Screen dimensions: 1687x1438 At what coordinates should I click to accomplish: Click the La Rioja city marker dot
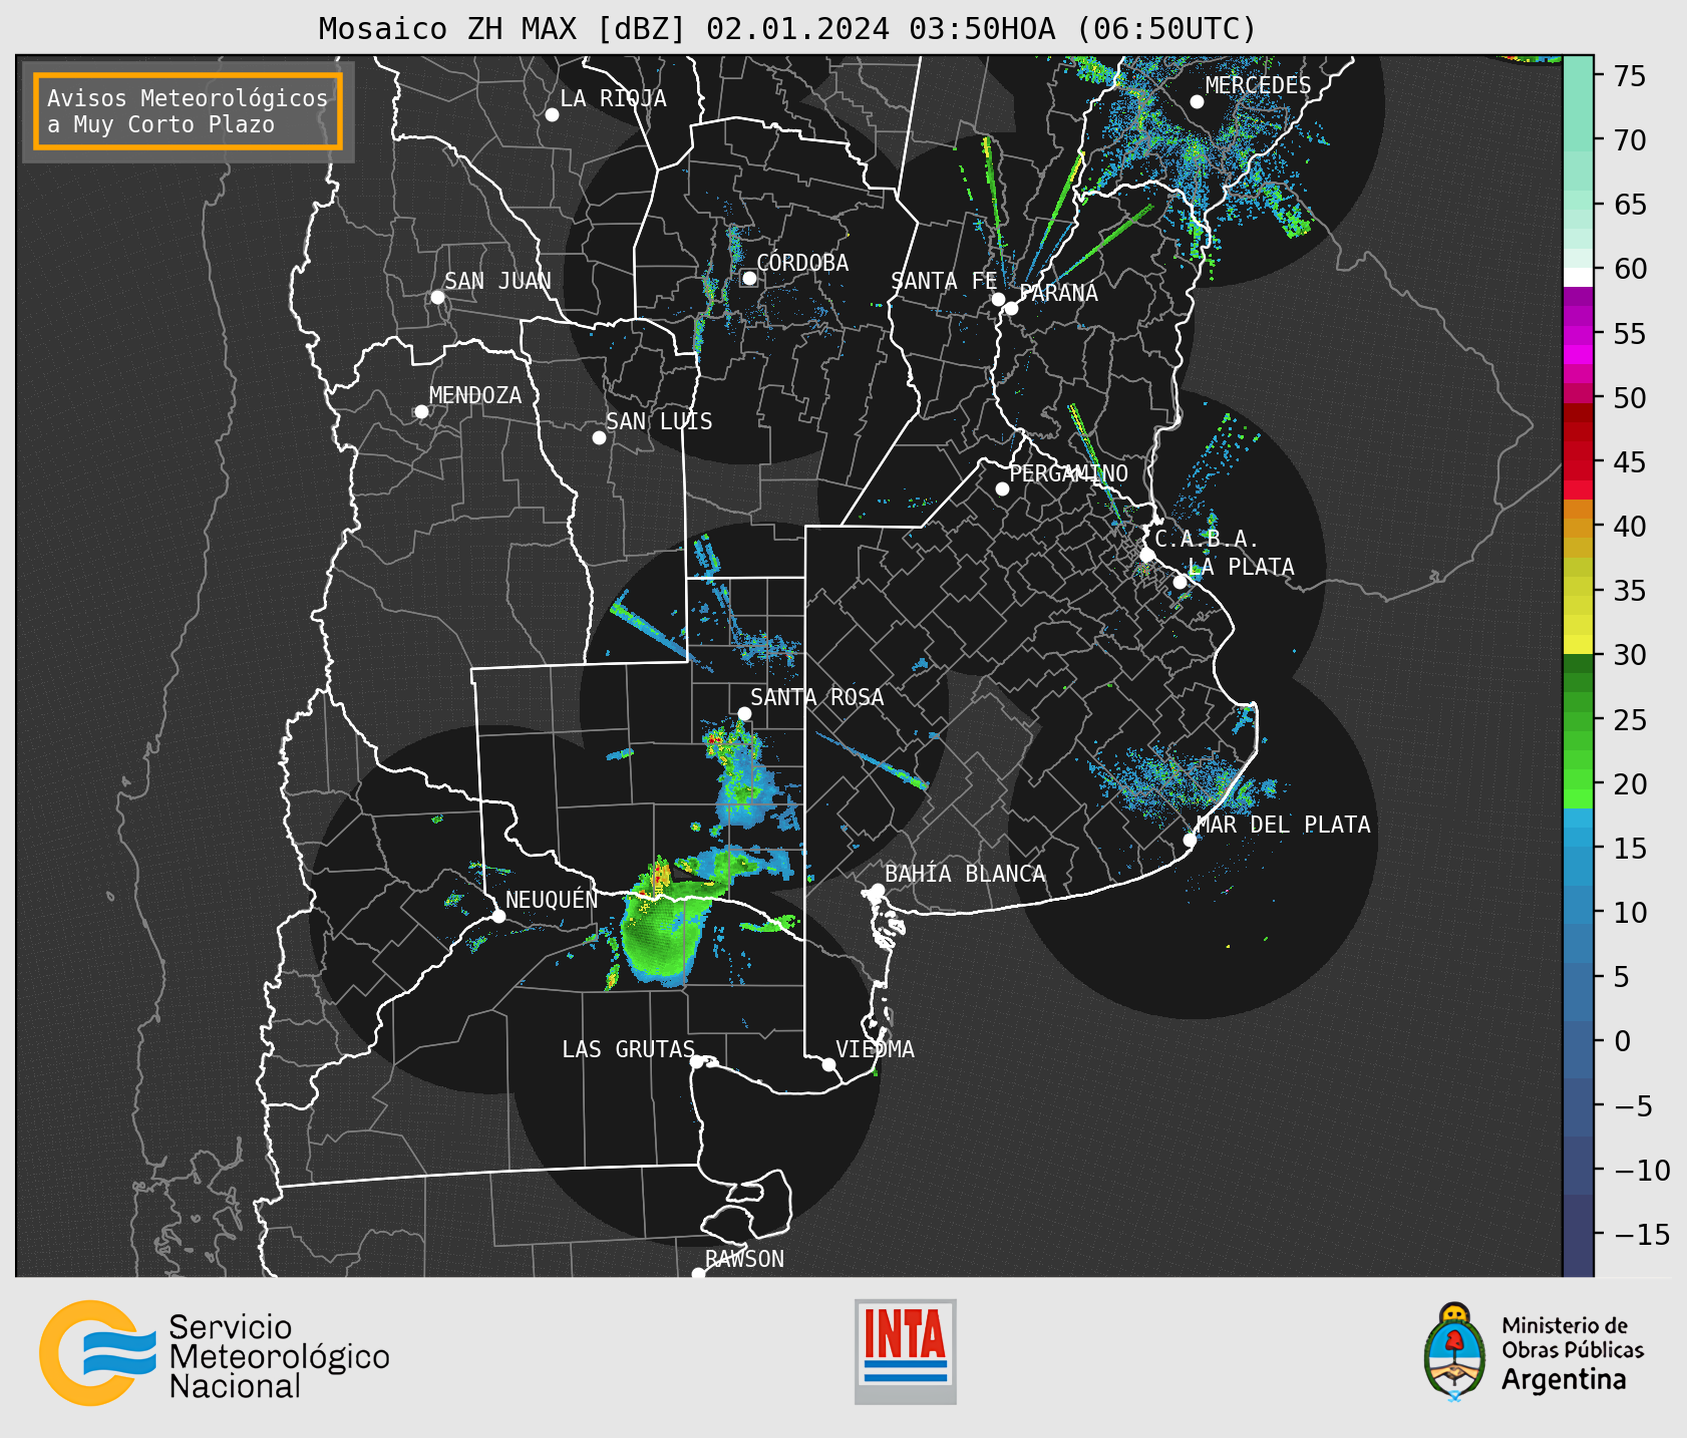[552, 115]
